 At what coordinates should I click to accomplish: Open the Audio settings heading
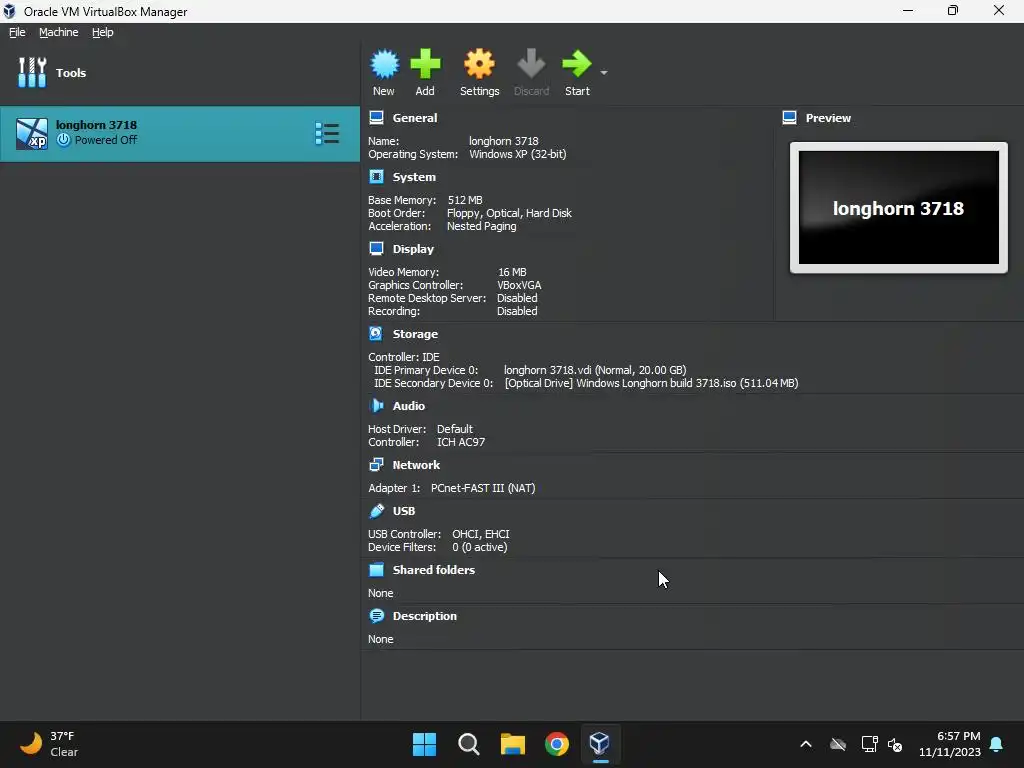[409, 406]
